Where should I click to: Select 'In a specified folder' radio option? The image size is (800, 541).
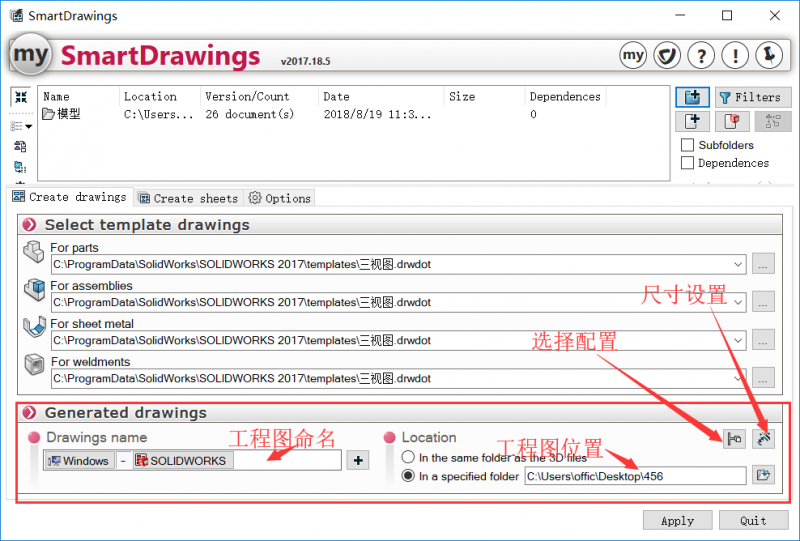408,476
